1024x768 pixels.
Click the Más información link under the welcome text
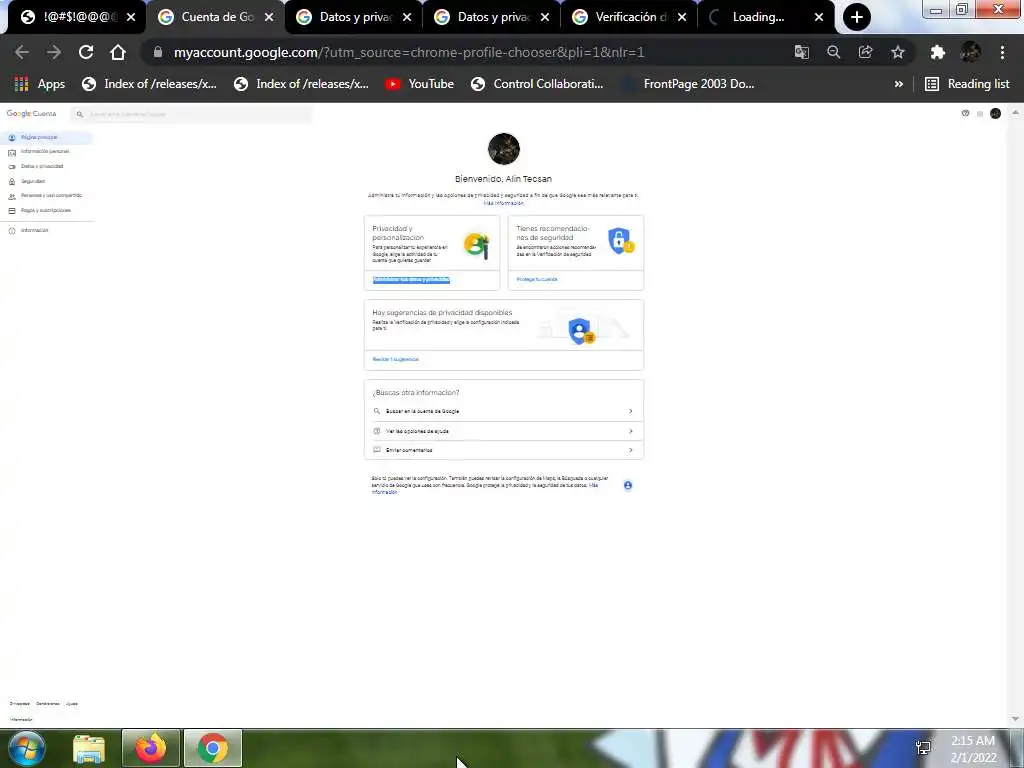coord(504,203)
